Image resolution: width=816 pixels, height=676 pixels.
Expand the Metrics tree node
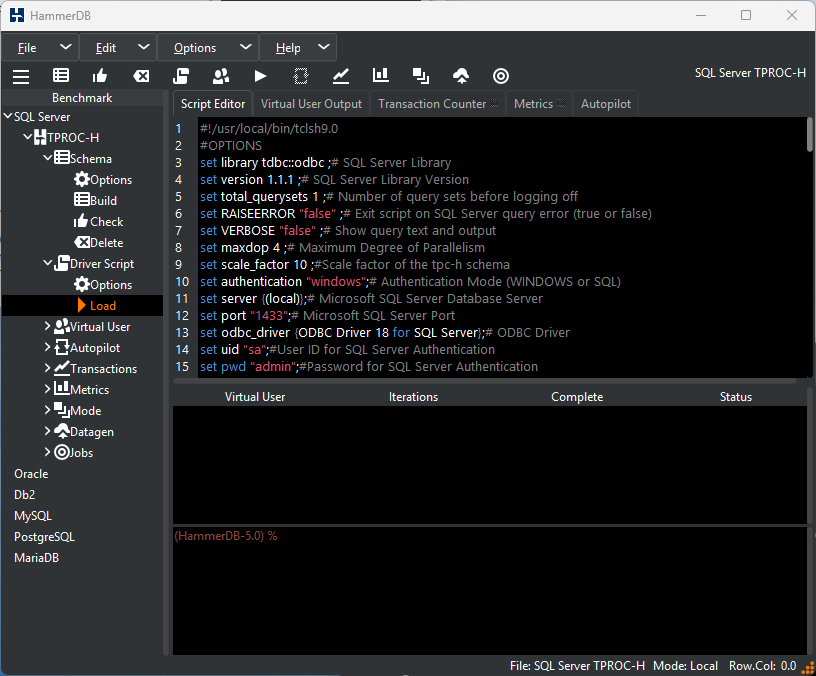(47, 389)
